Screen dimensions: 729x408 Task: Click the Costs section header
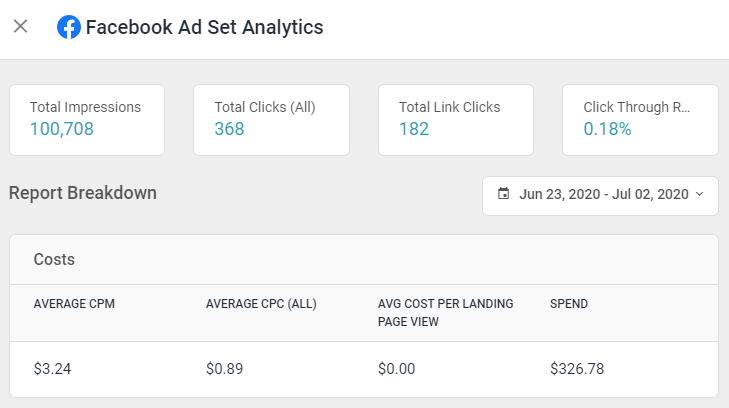pyautogui.click(x=54, y=259)
